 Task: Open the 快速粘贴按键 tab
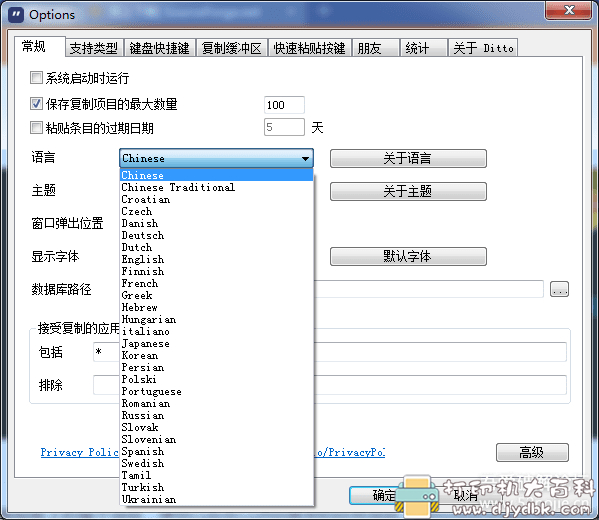click(x=309, y=48)
